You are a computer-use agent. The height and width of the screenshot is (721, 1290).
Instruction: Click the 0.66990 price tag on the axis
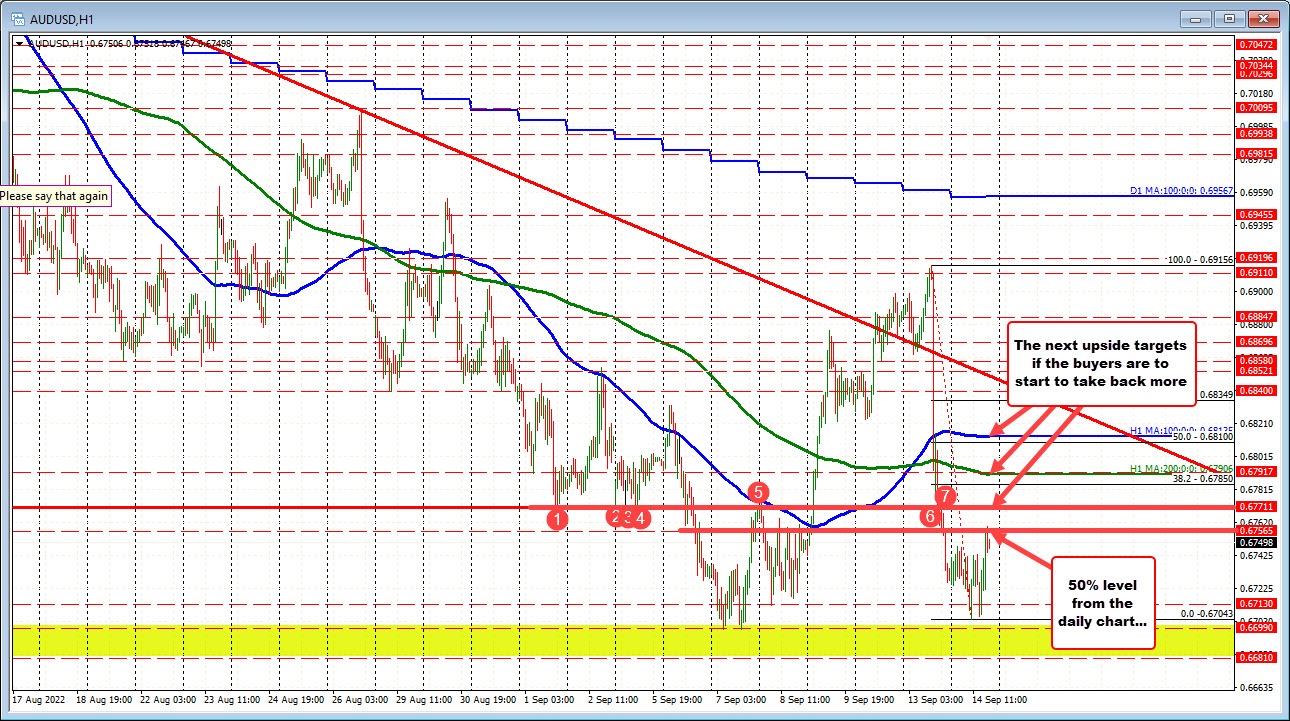tap(1258, 626)
